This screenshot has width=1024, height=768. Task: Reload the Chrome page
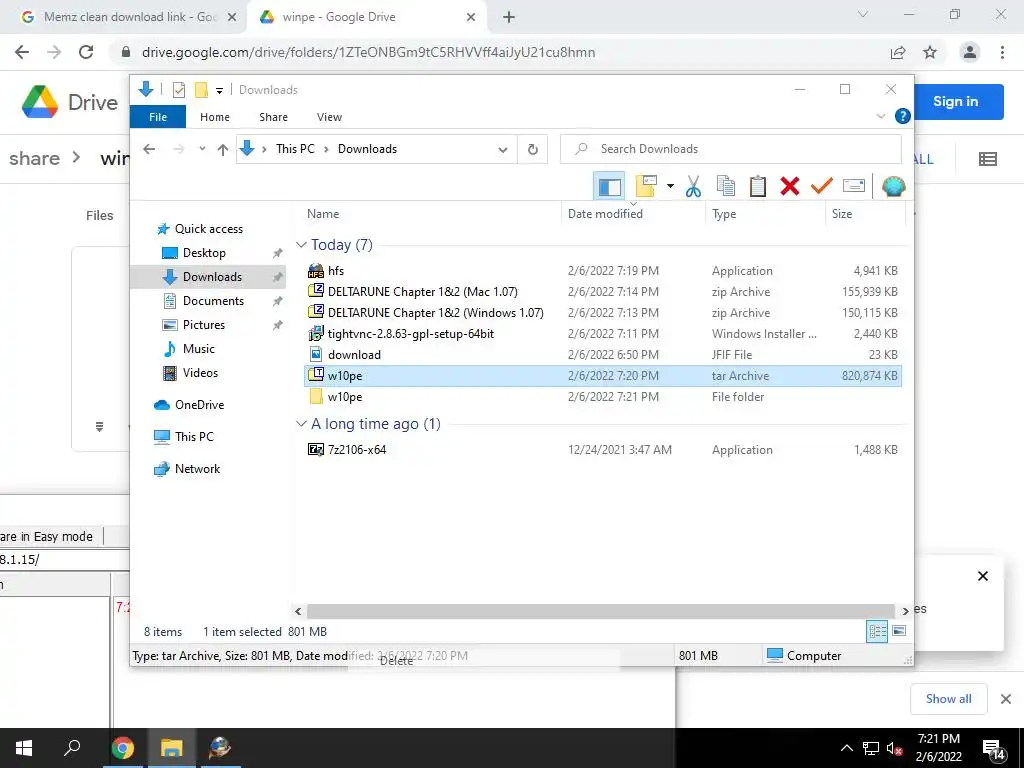point(86,52)
